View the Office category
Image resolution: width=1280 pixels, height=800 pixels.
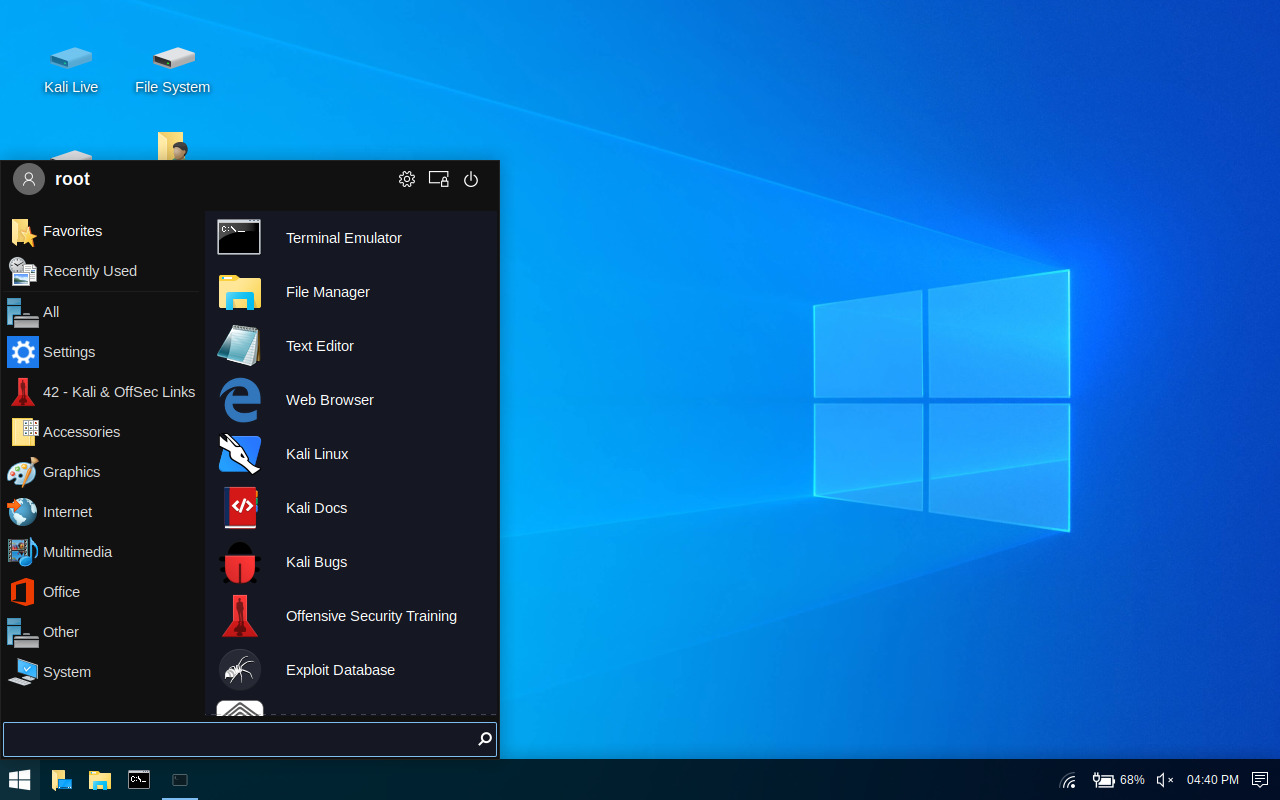pyautogui.click(x=61, y=592)
